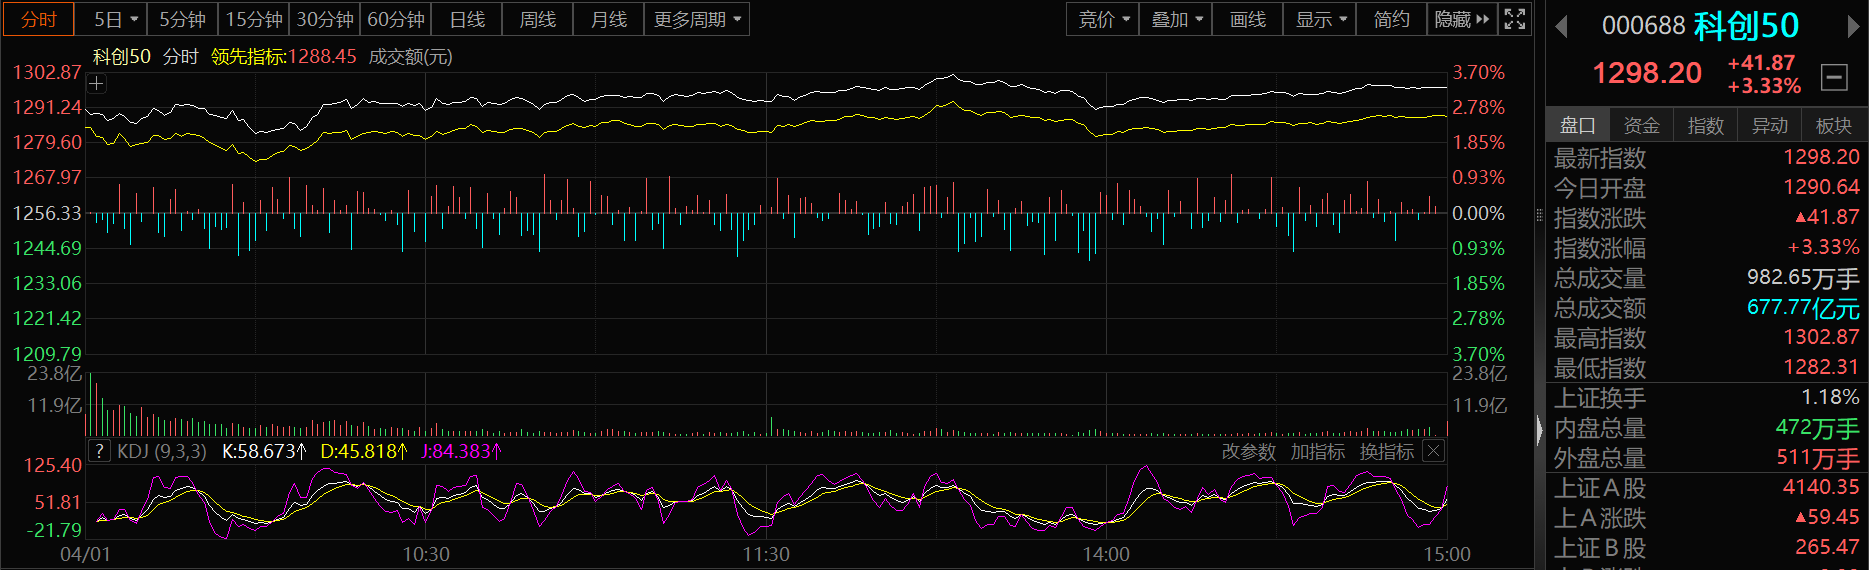
Task: Close the KDJ indicator panel
Action: point(1433,451)
